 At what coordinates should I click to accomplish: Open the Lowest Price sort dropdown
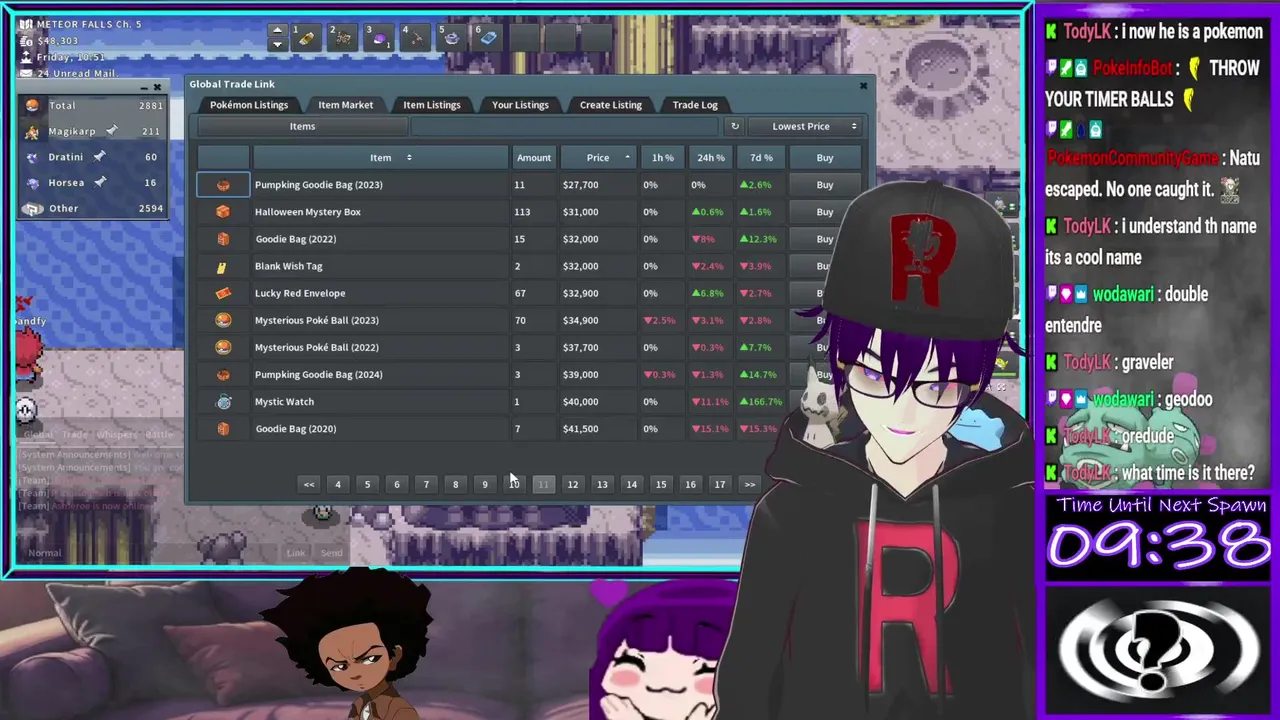pyautogui.click(x=806, y=126)
